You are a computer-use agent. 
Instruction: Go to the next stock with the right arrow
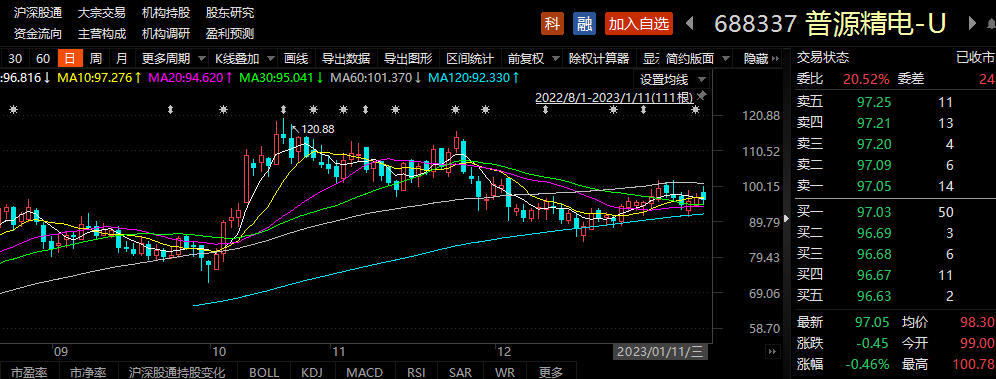pyautogui.click(x=972, y=23)
